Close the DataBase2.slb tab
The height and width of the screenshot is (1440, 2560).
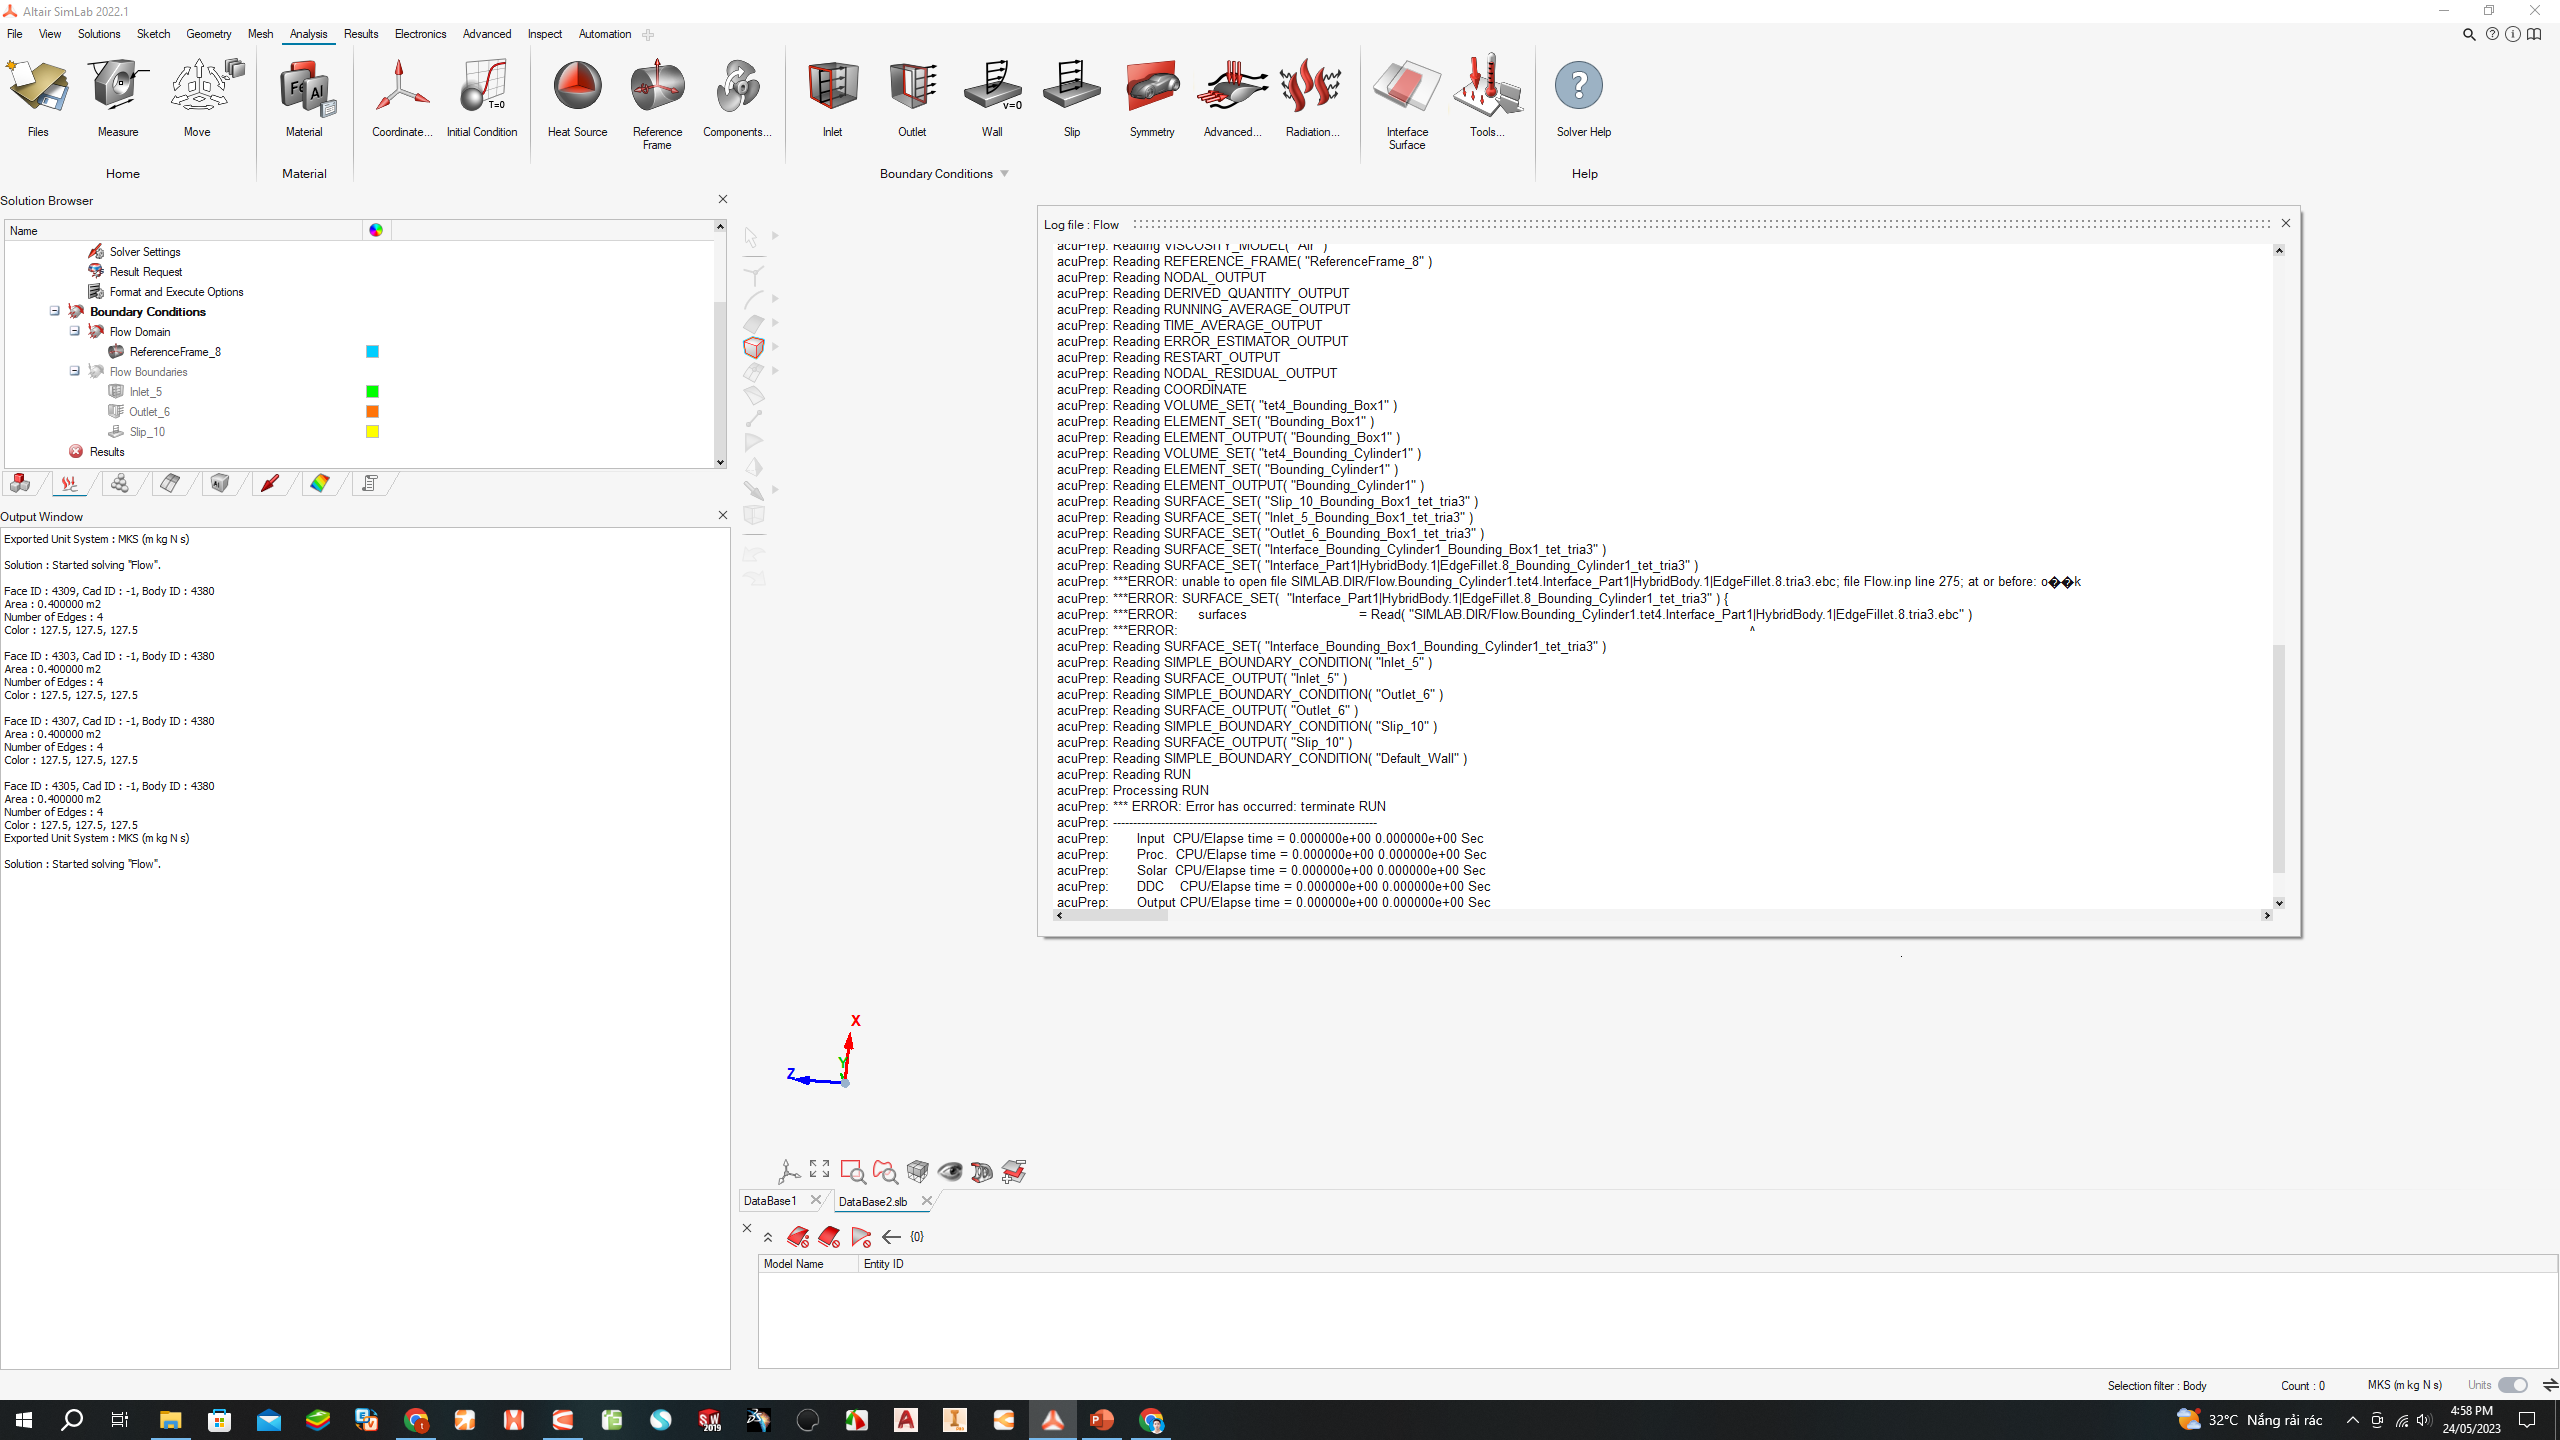click(x=927, y=1201)
